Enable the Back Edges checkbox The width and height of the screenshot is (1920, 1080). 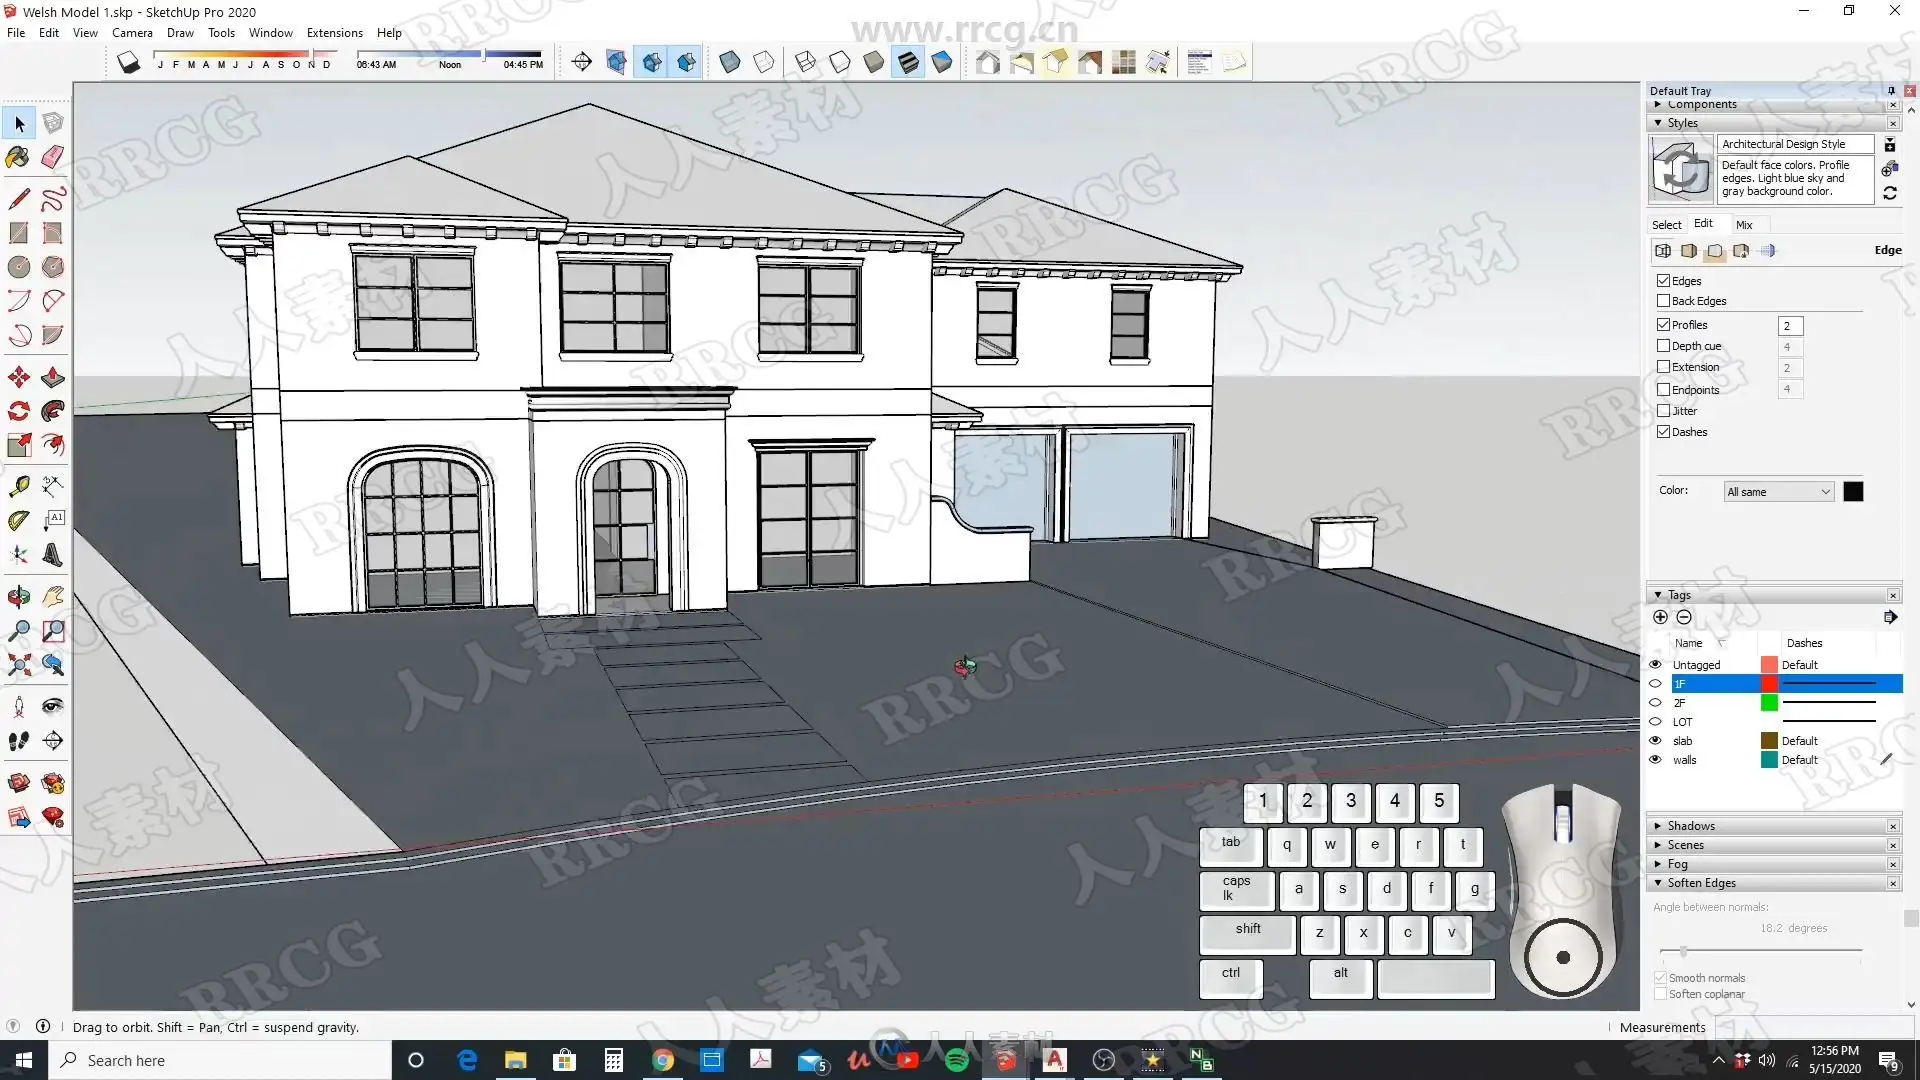click(x=1664, y=301)
